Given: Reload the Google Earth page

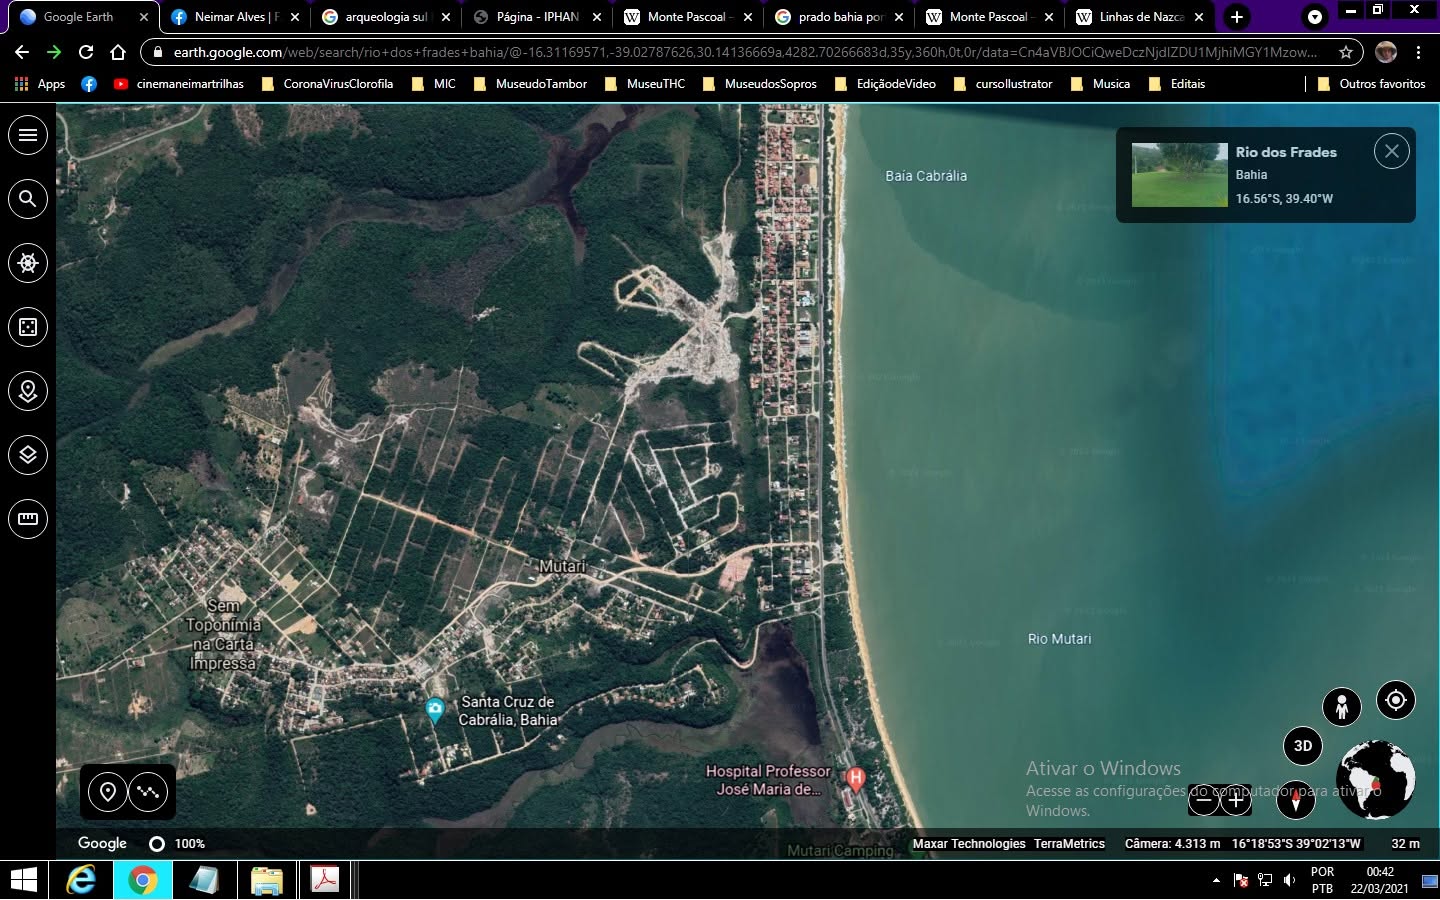Looking at the screenshot, I should pos(86,52).
